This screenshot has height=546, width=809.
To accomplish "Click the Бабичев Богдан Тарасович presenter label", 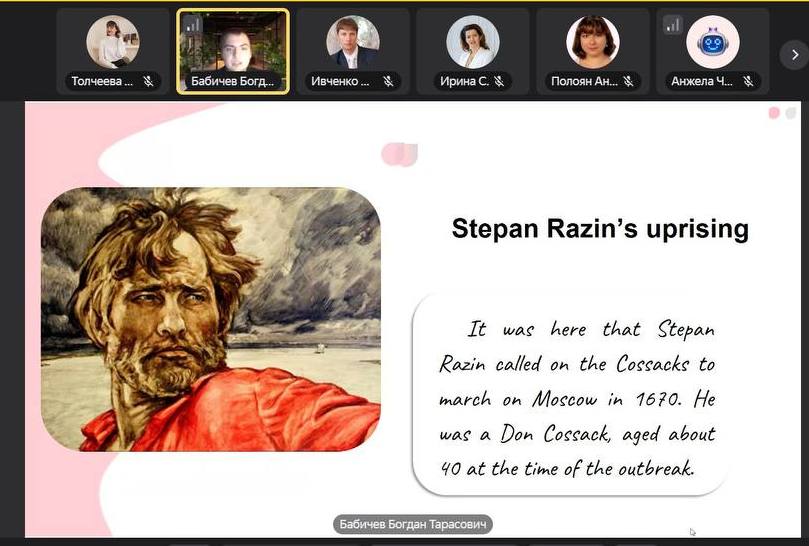I will tap(413, 524).
